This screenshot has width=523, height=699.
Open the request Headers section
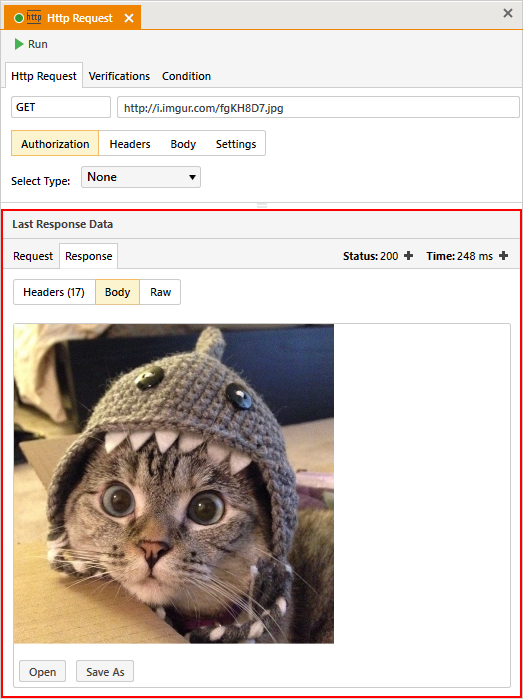[x=130, y=144]
